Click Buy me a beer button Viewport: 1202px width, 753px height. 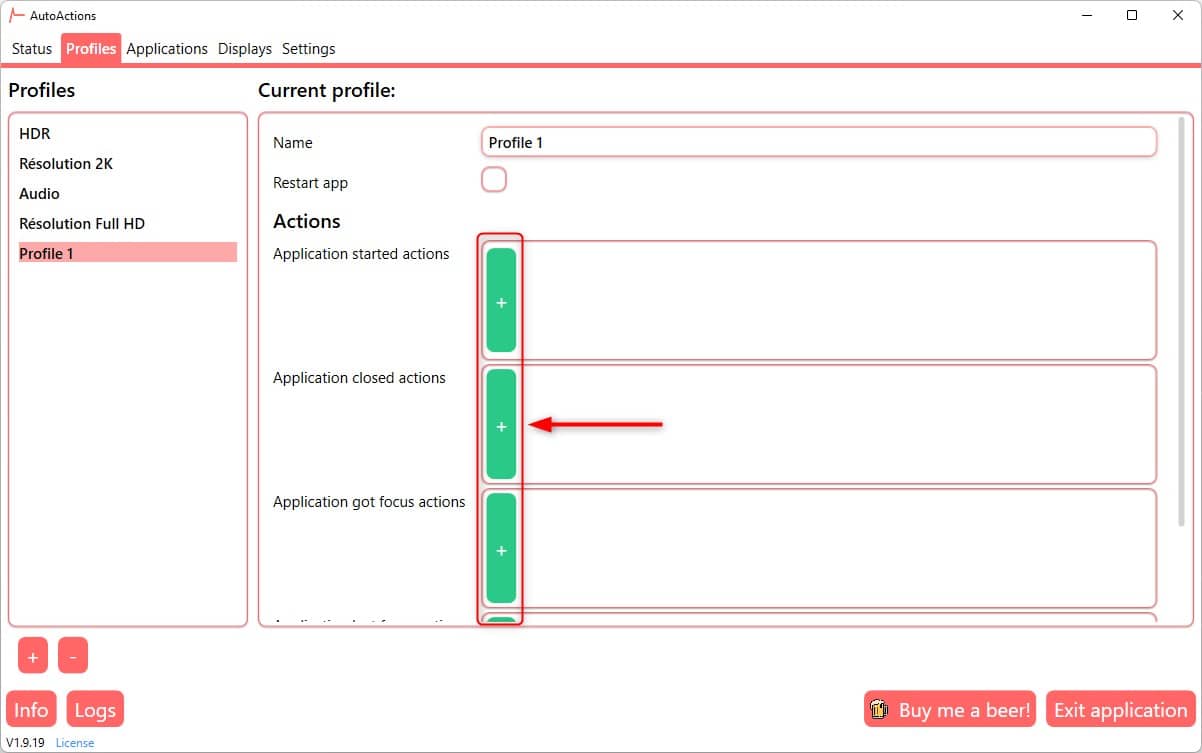949,710
